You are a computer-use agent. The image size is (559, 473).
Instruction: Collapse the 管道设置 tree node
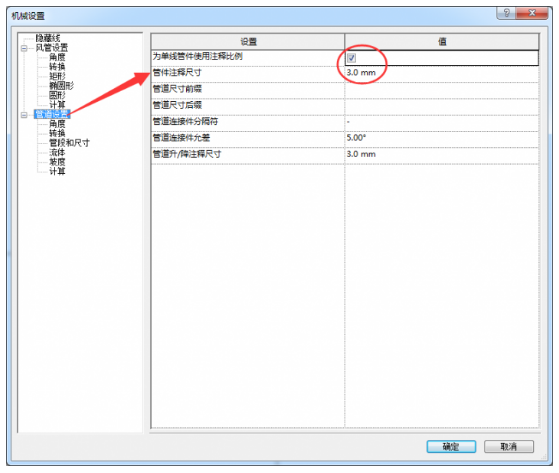tap(24, 115)
